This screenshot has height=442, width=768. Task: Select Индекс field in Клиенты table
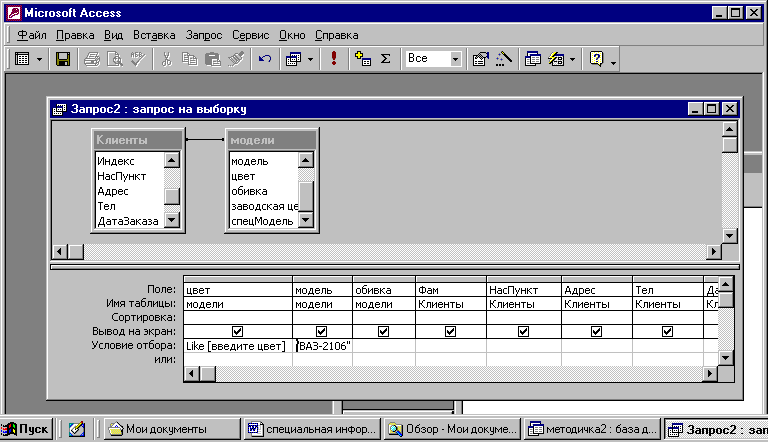pos(129,161)
